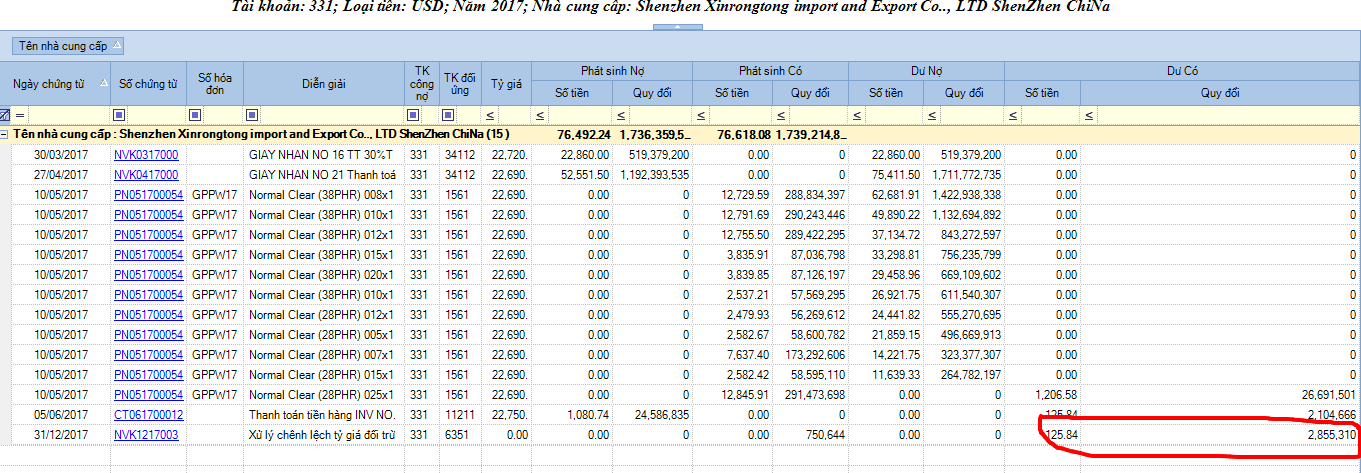Toggle sort arrow on Tên nhà cung cấp group chip

point(117,46)
